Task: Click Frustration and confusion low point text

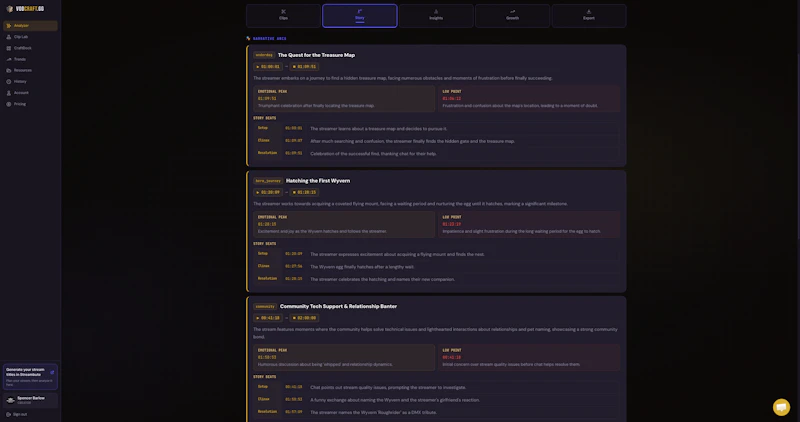Action: tap(520, 106)
